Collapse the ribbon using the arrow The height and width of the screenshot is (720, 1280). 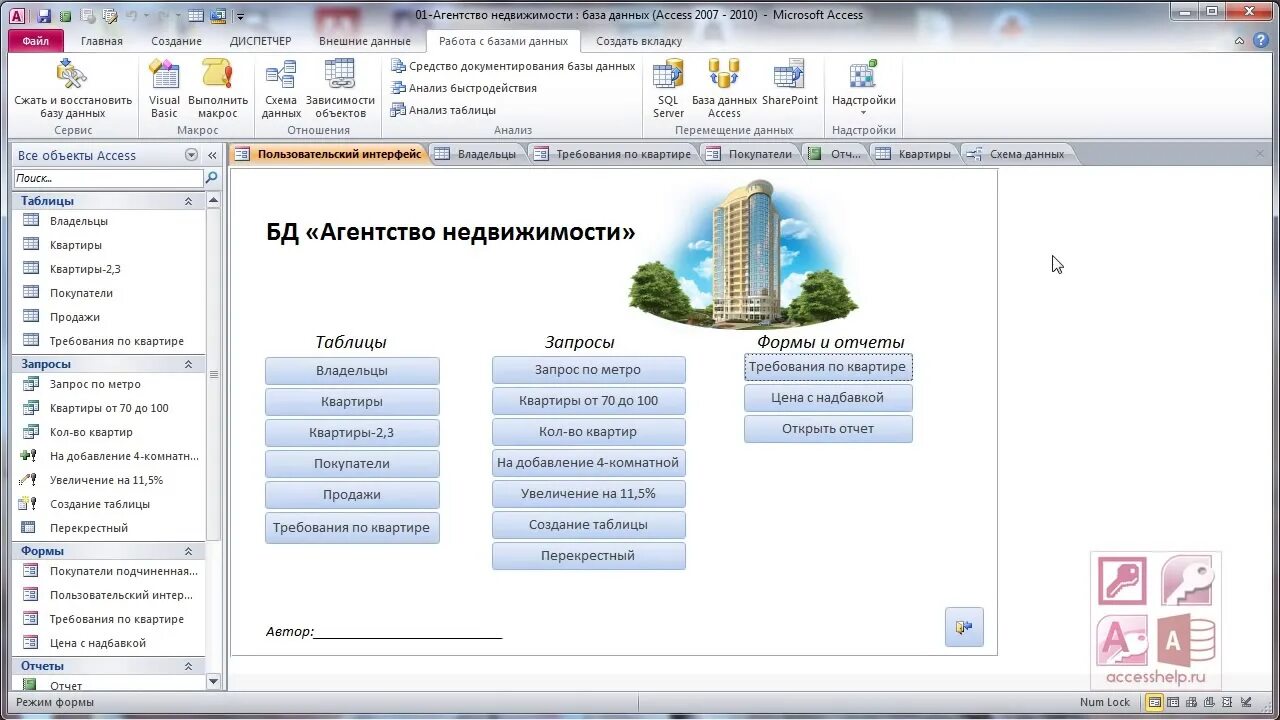pos(1239,41)
